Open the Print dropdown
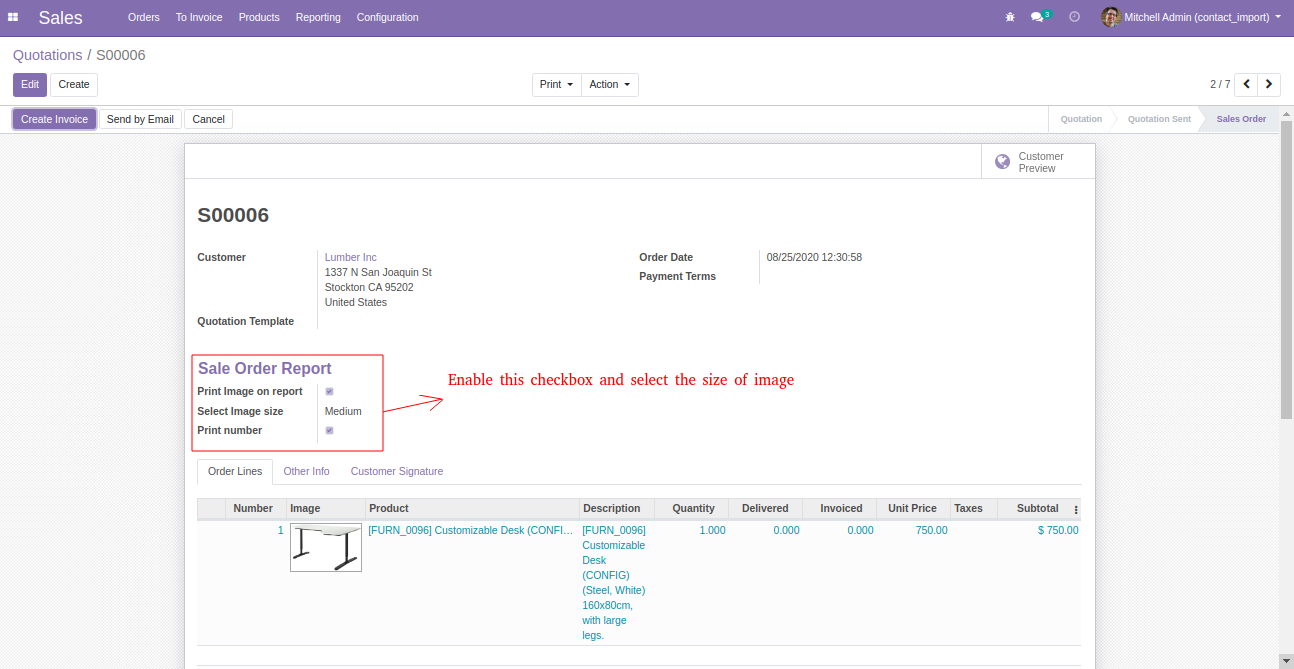 (x=556, y=85)
